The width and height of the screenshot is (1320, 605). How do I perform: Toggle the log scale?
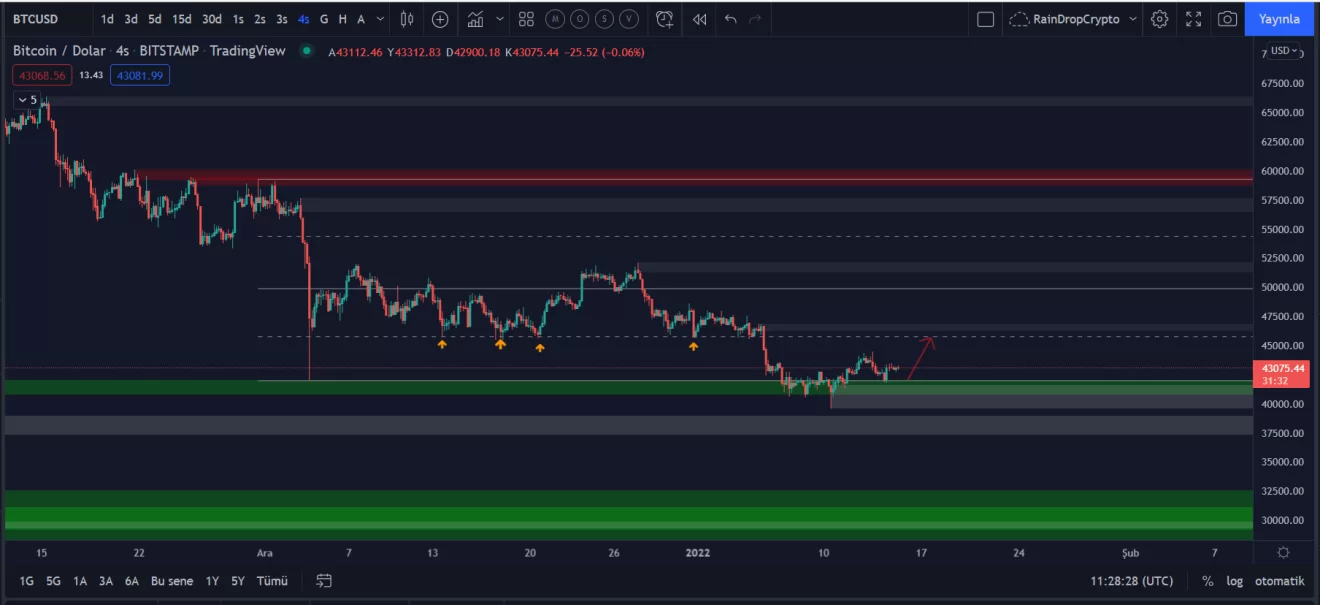click(1235, 581)
